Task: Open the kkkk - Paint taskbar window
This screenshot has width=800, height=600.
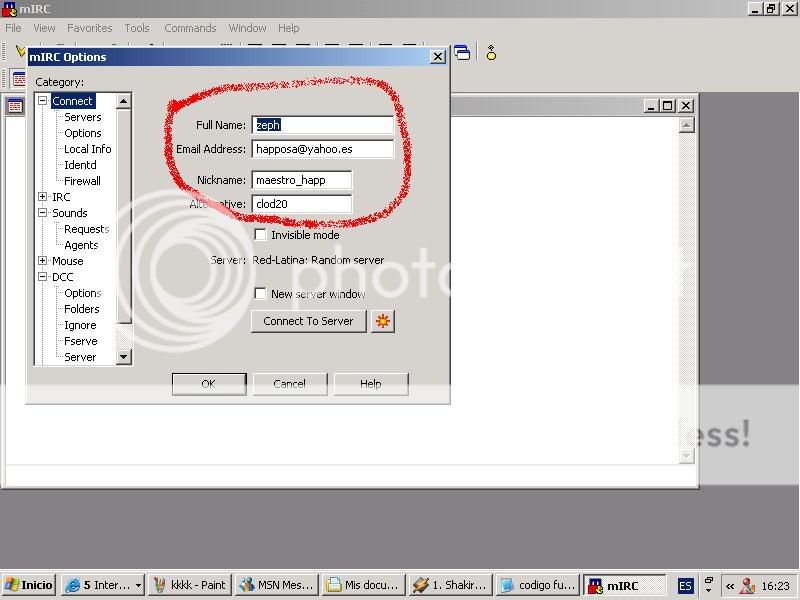Action: pyautogui.click(x=190, y=585)
